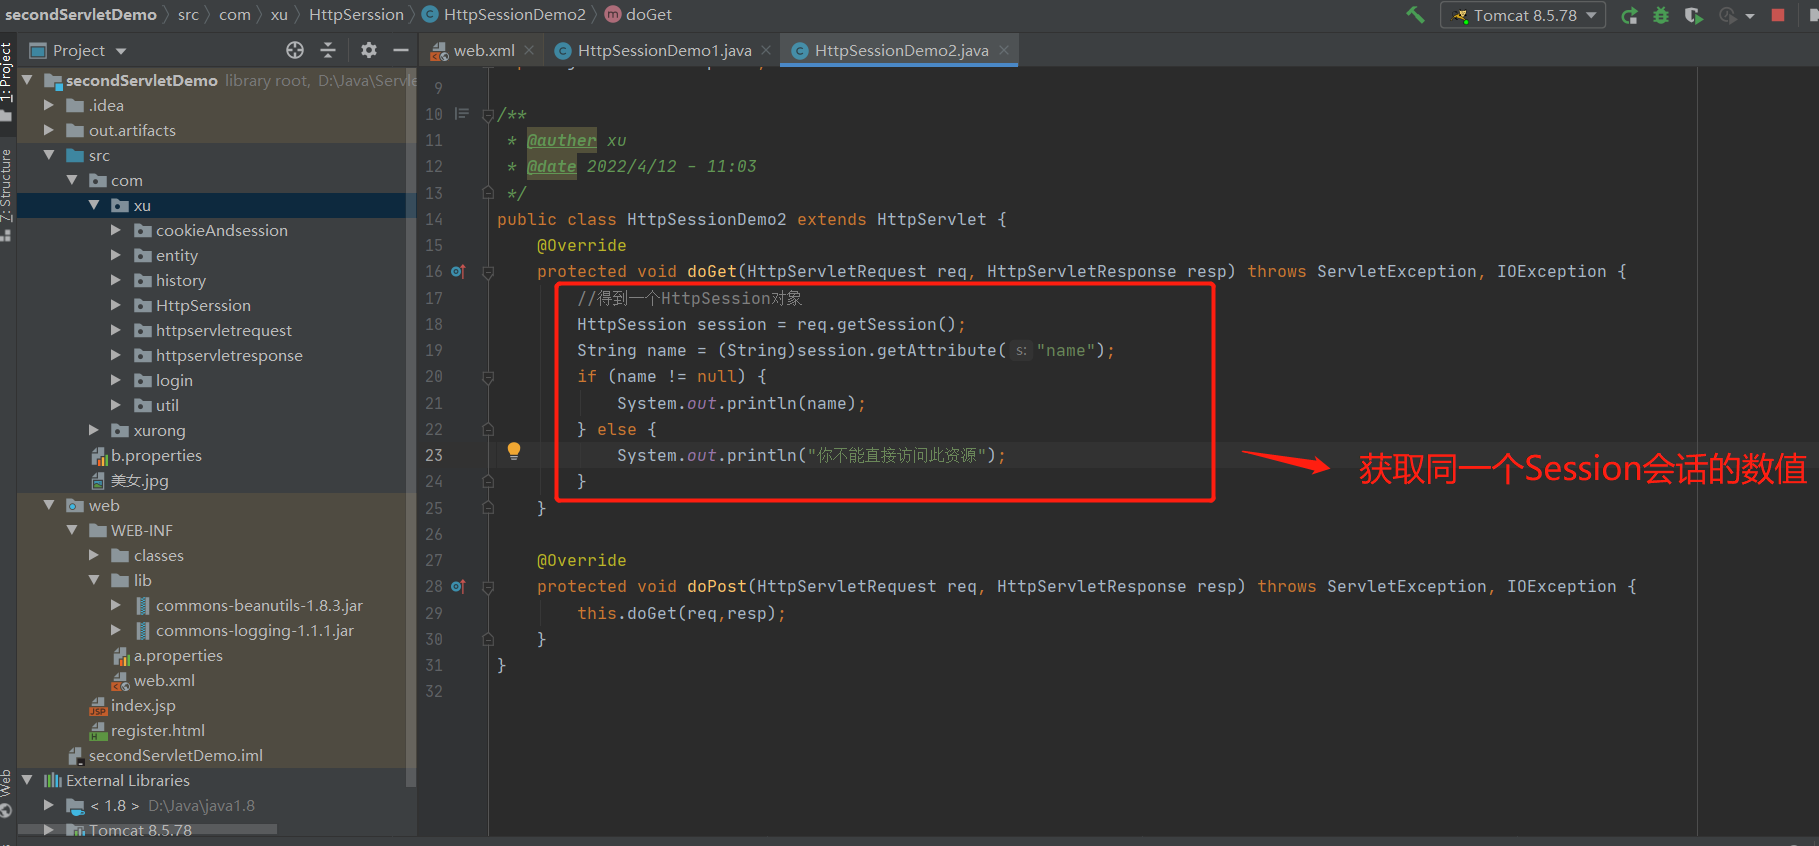
Task: Expand the commons-beanutils-1.8.3.jar node
Action: tap(116, 605)
